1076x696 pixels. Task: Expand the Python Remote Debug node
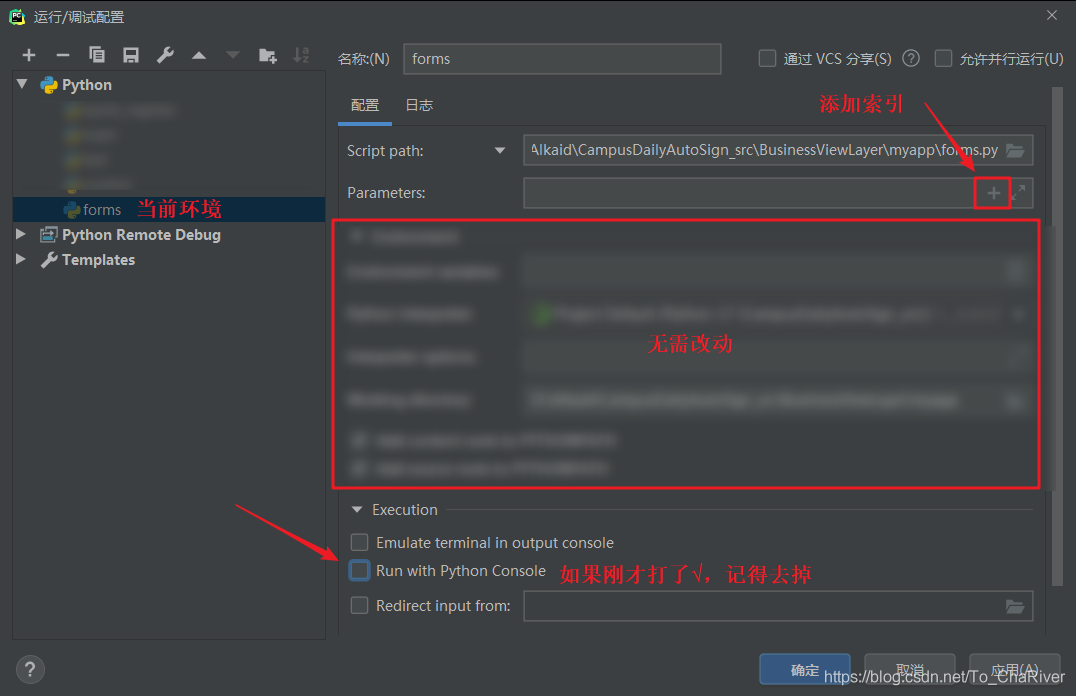22,235
